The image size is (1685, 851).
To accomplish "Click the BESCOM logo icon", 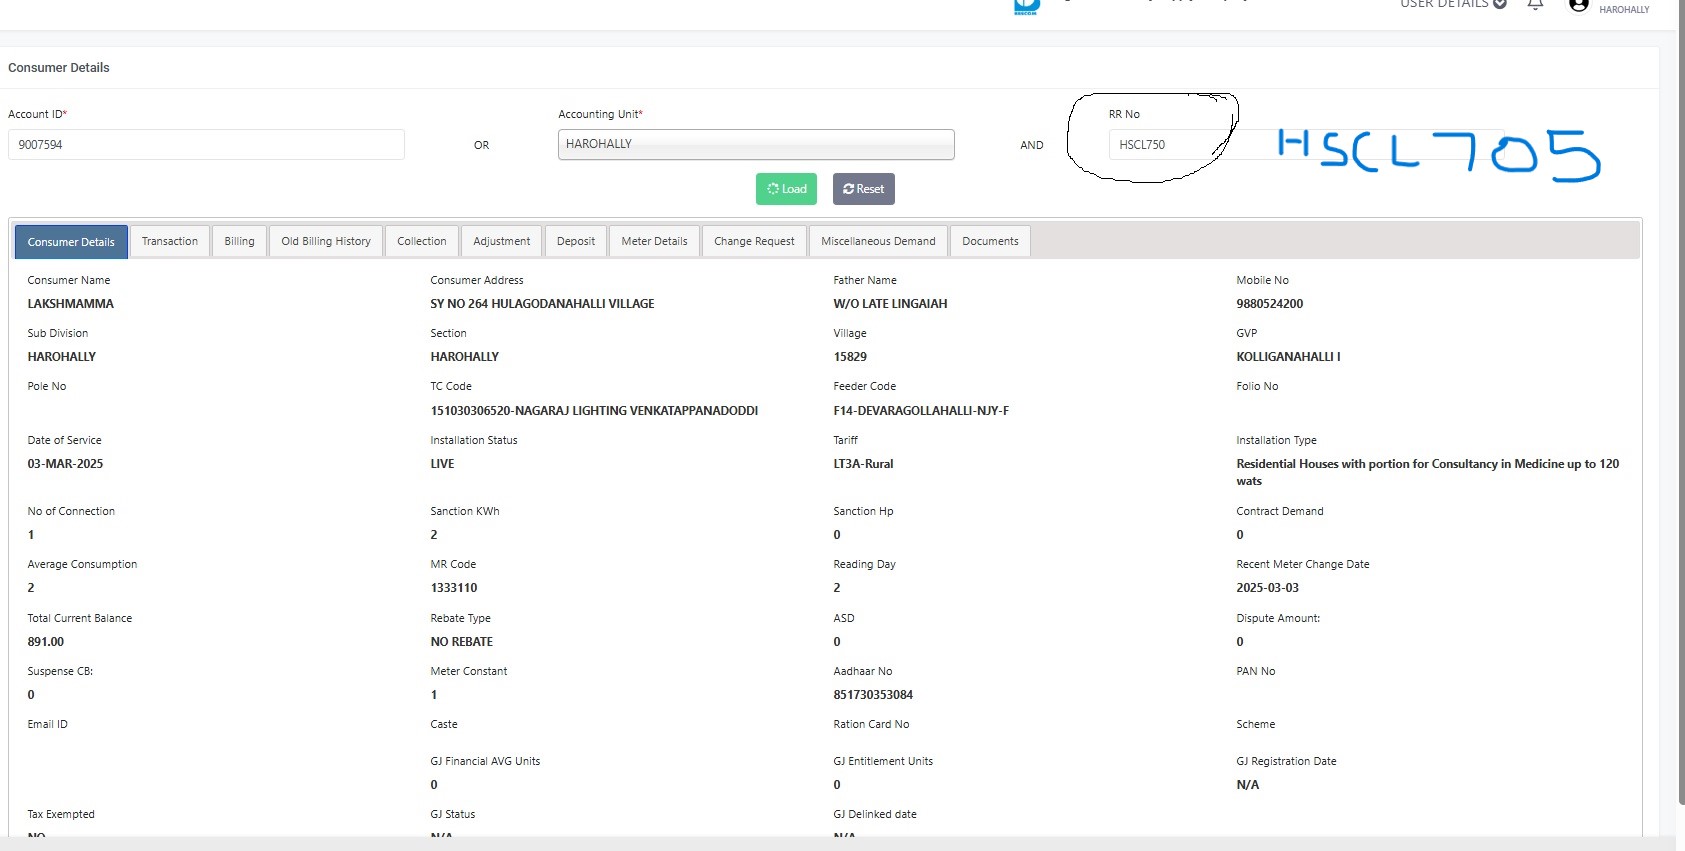I will click(1026, 7).
